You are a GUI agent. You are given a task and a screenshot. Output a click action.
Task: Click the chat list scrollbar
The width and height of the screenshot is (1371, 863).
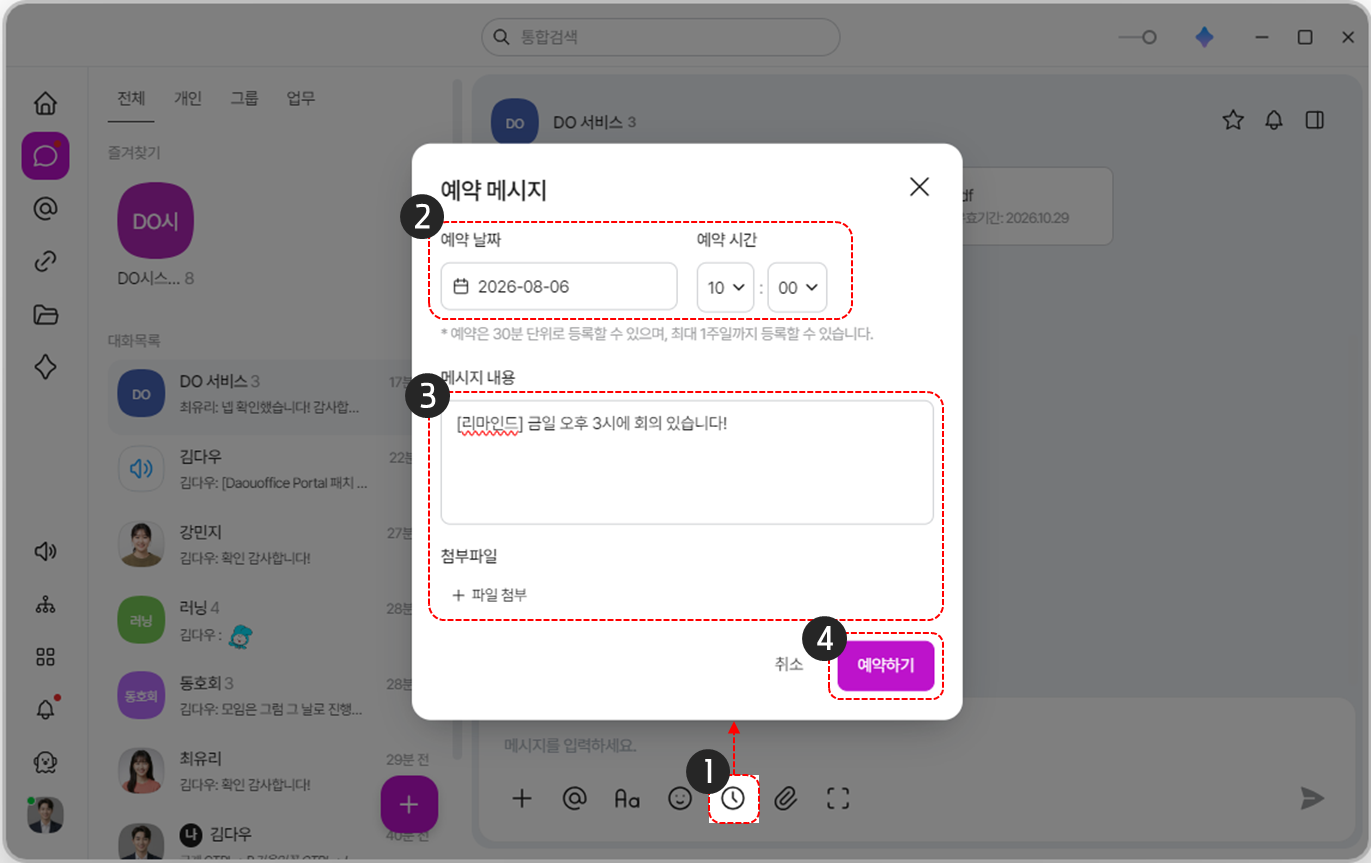pyautogui.click(x=458, y=420)
